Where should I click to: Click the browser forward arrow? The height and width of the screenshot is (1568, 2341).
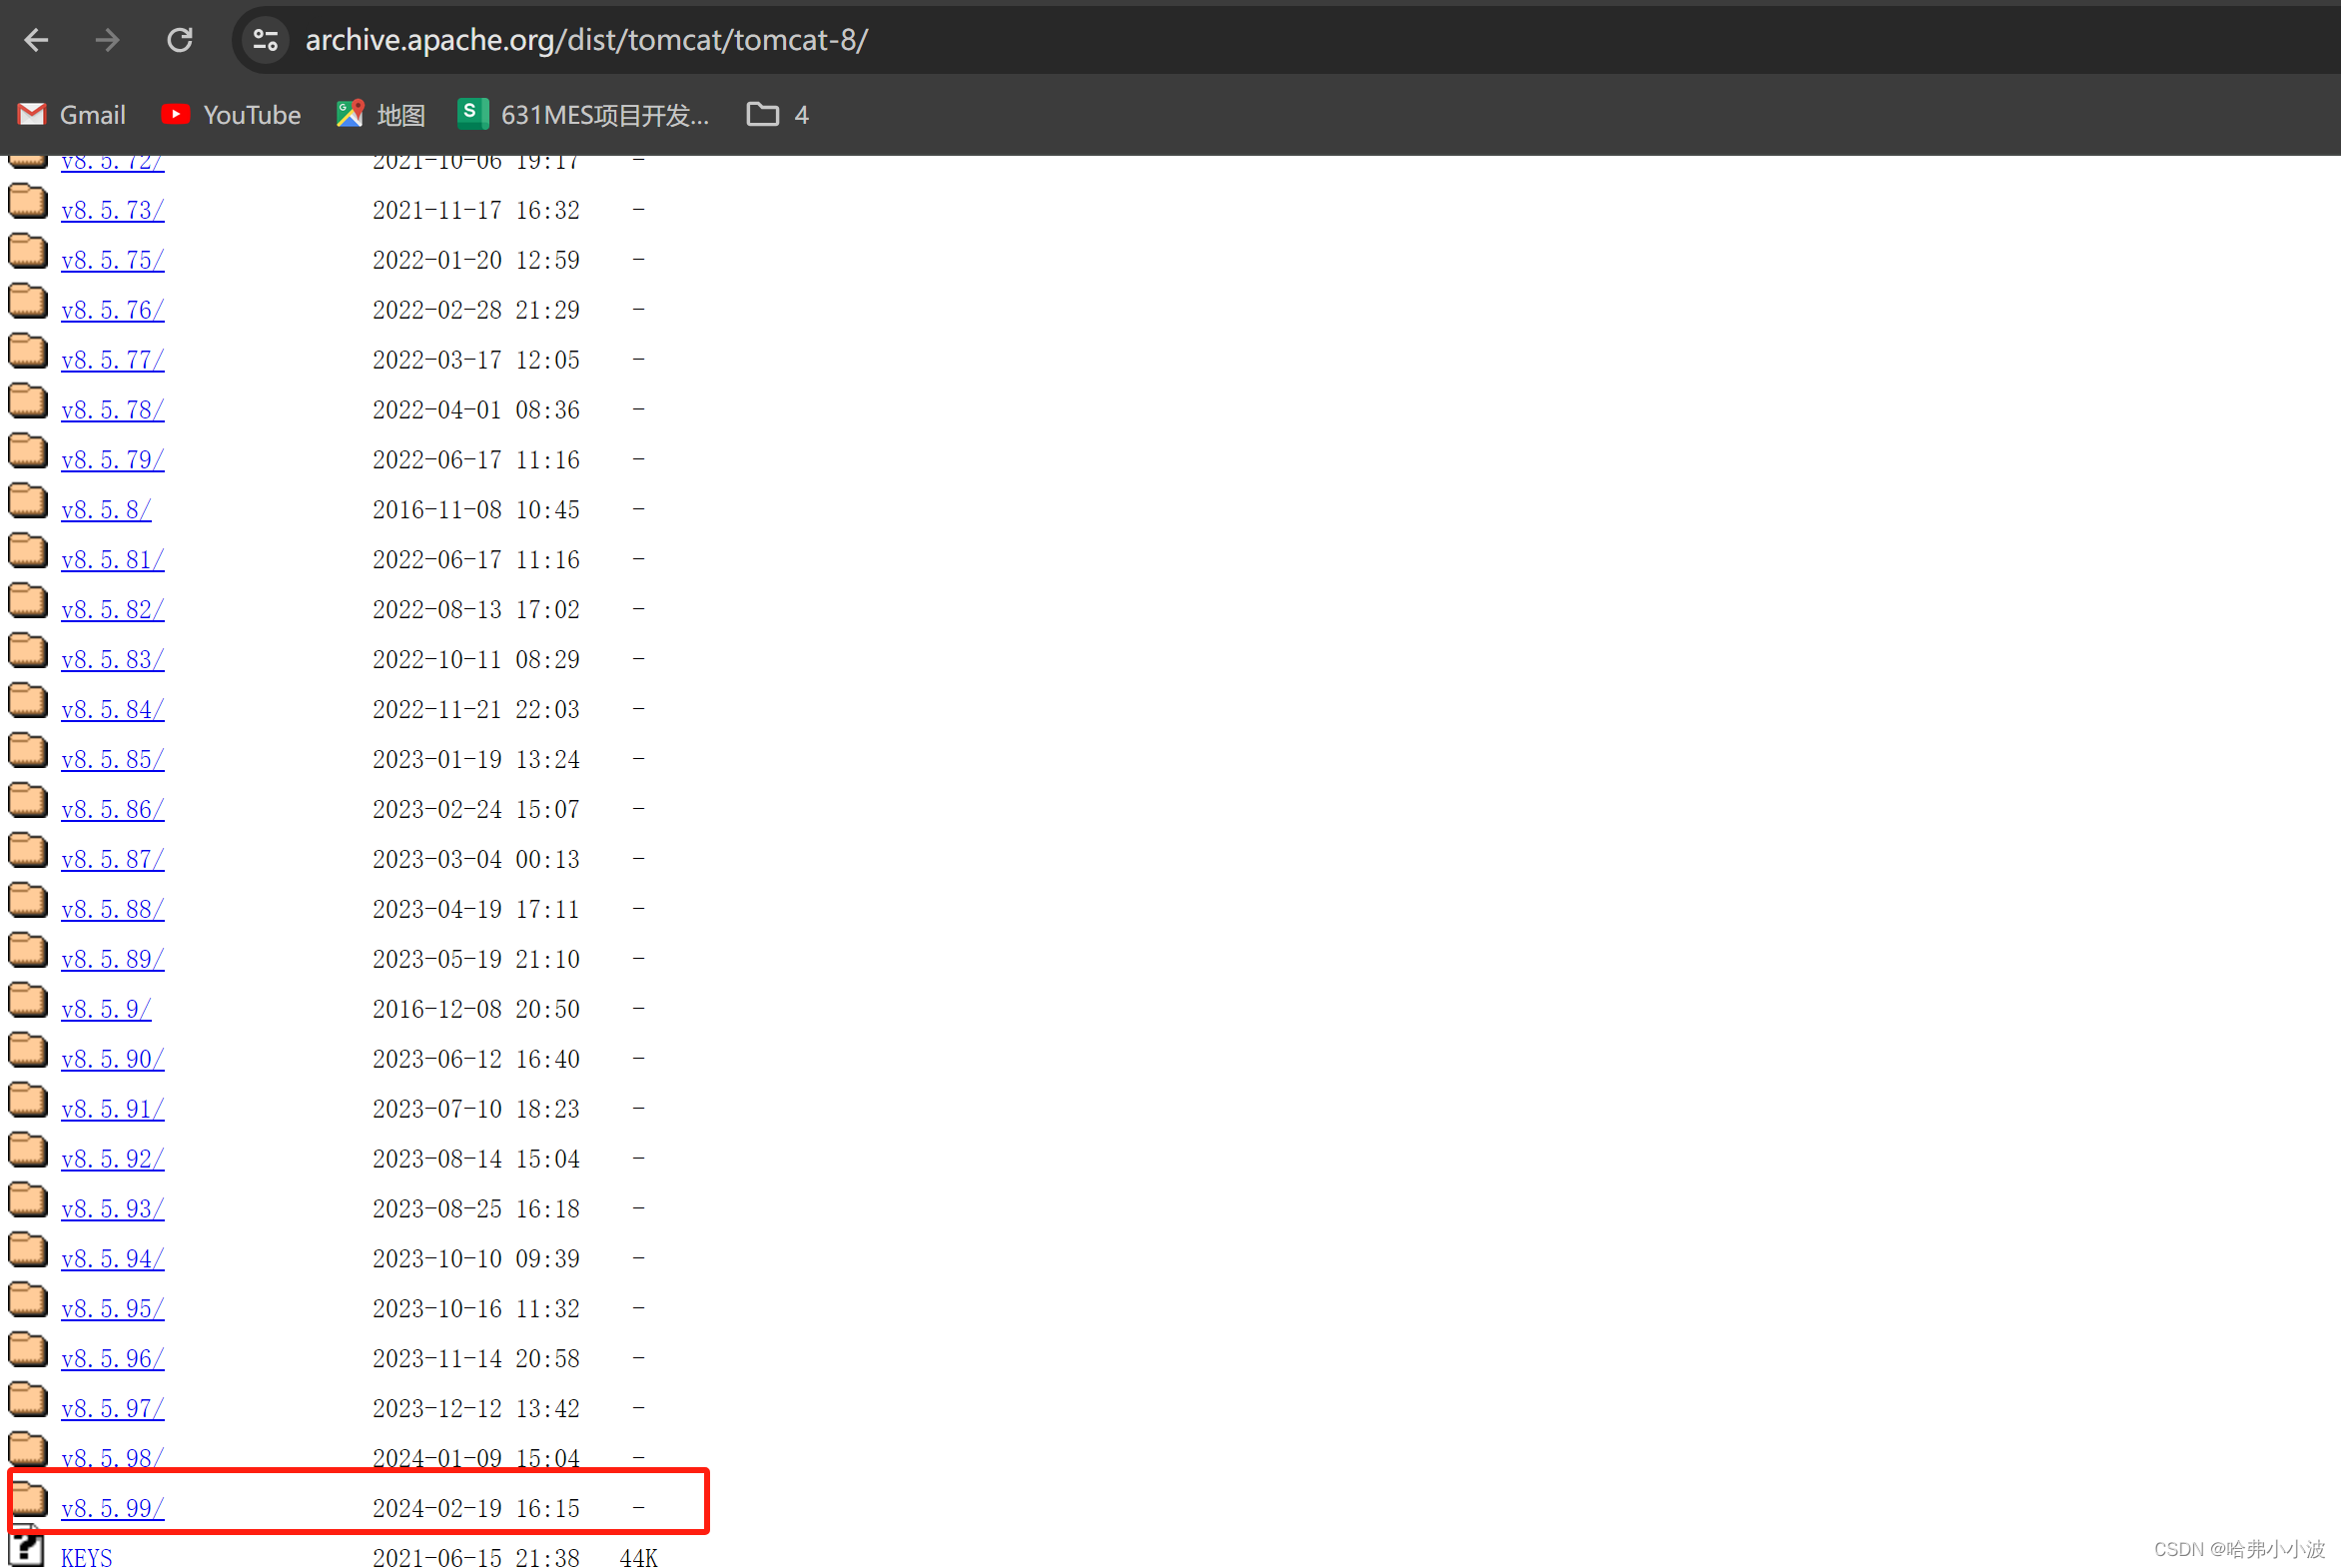click(107, 40)
